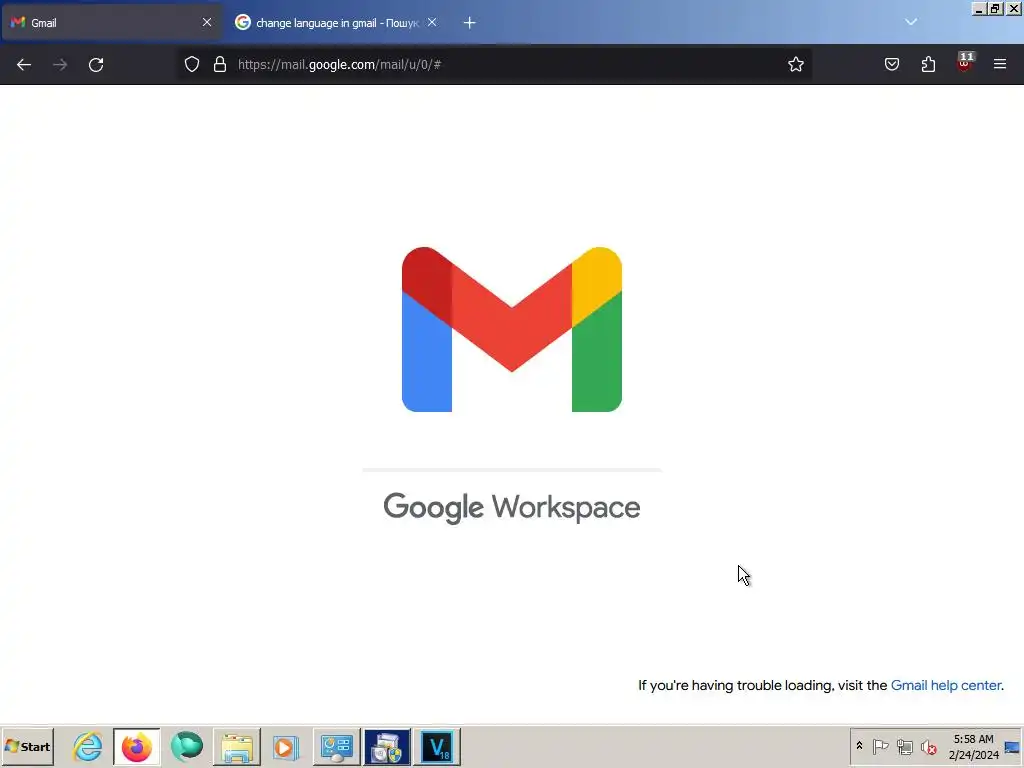This screenshot has height=768, width=1024.
Task: Click the muted volume tray icon
Action: coord(929,746)
